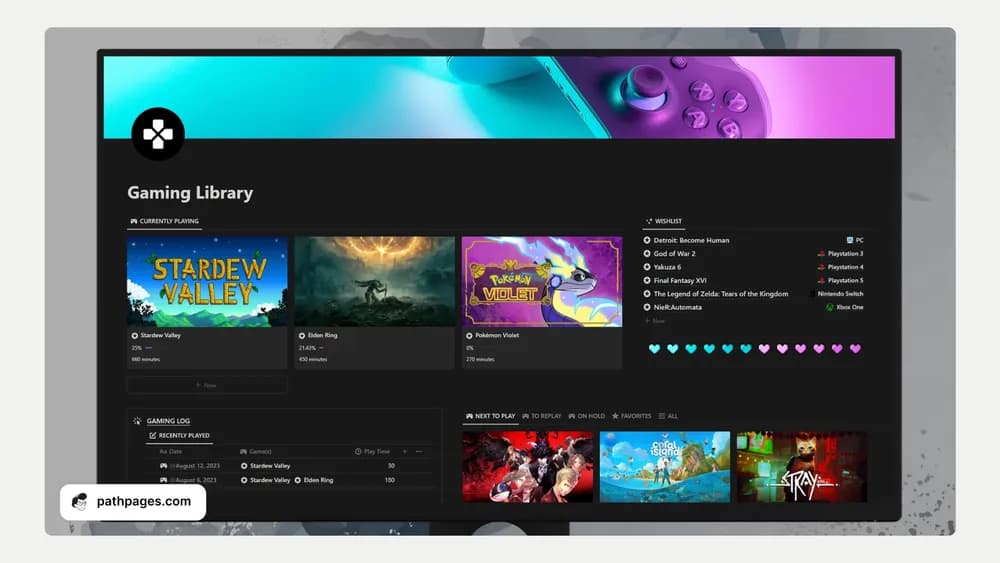The image size is (1000, 563).
Task: Open the Pokémon Violet card title
Action: tap(497, 335)
